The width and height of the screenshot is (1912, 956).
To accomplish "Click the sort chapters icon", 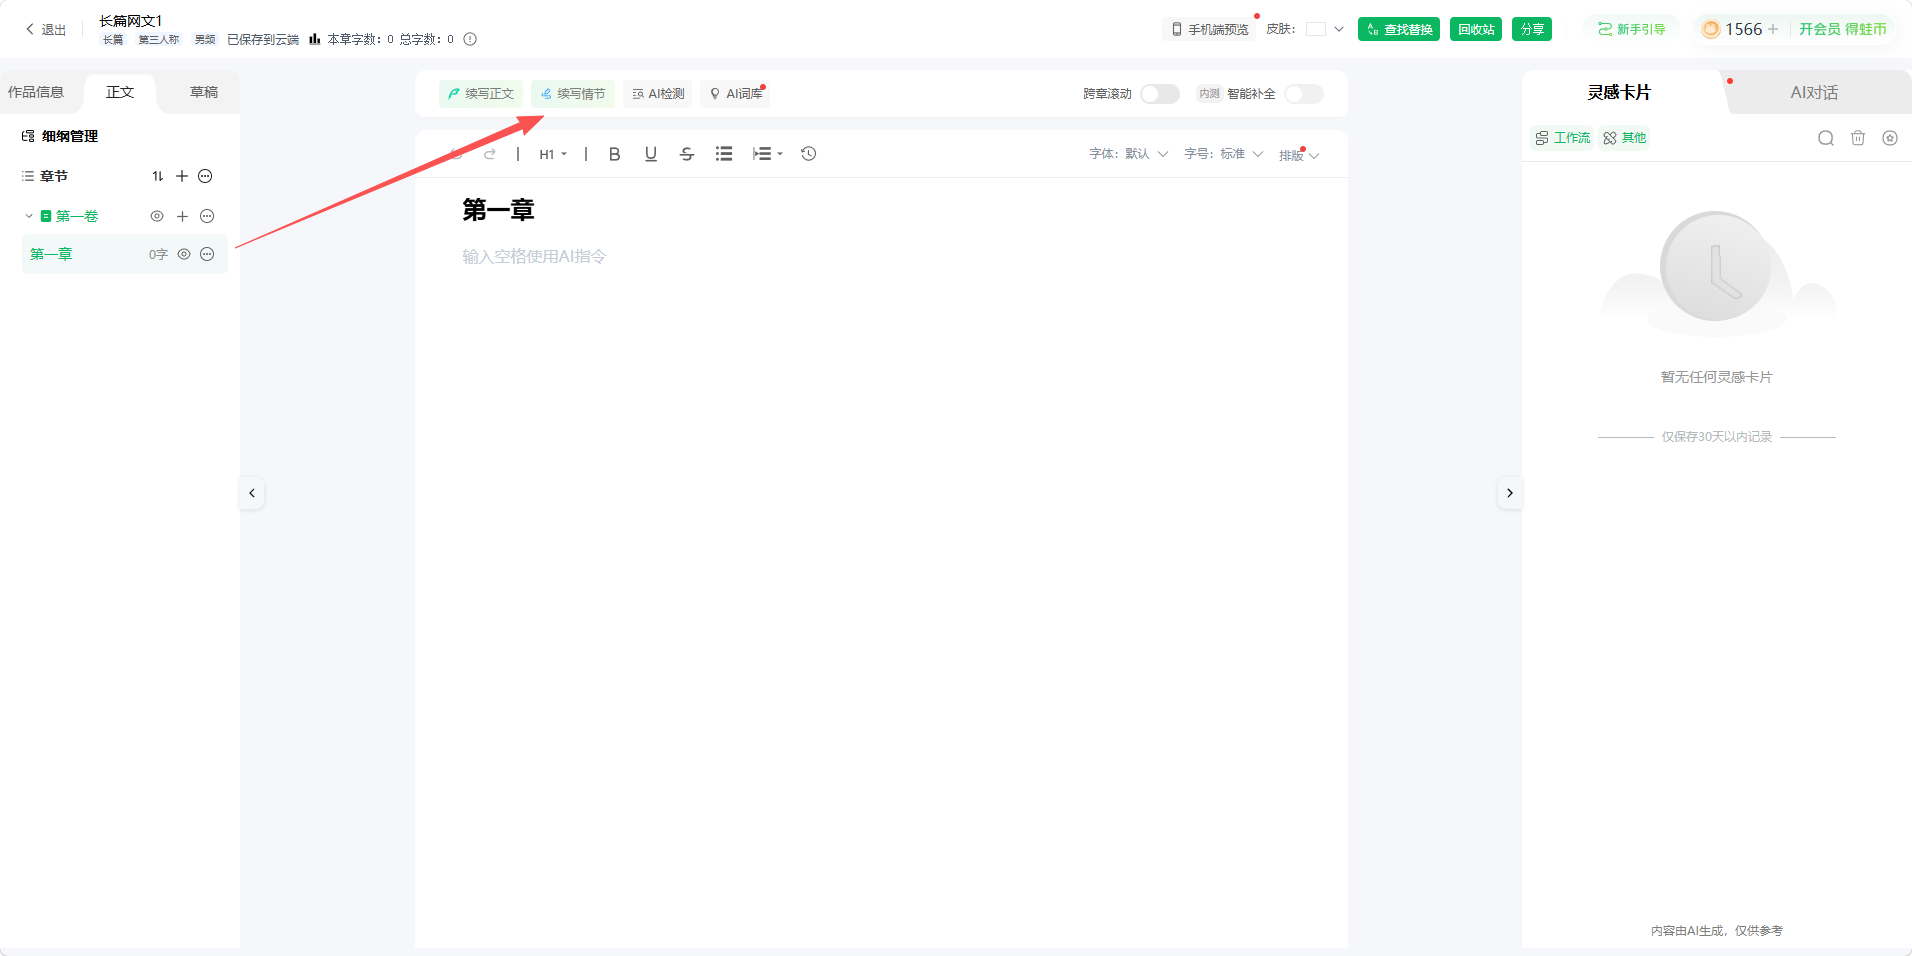I will (158, 176).
